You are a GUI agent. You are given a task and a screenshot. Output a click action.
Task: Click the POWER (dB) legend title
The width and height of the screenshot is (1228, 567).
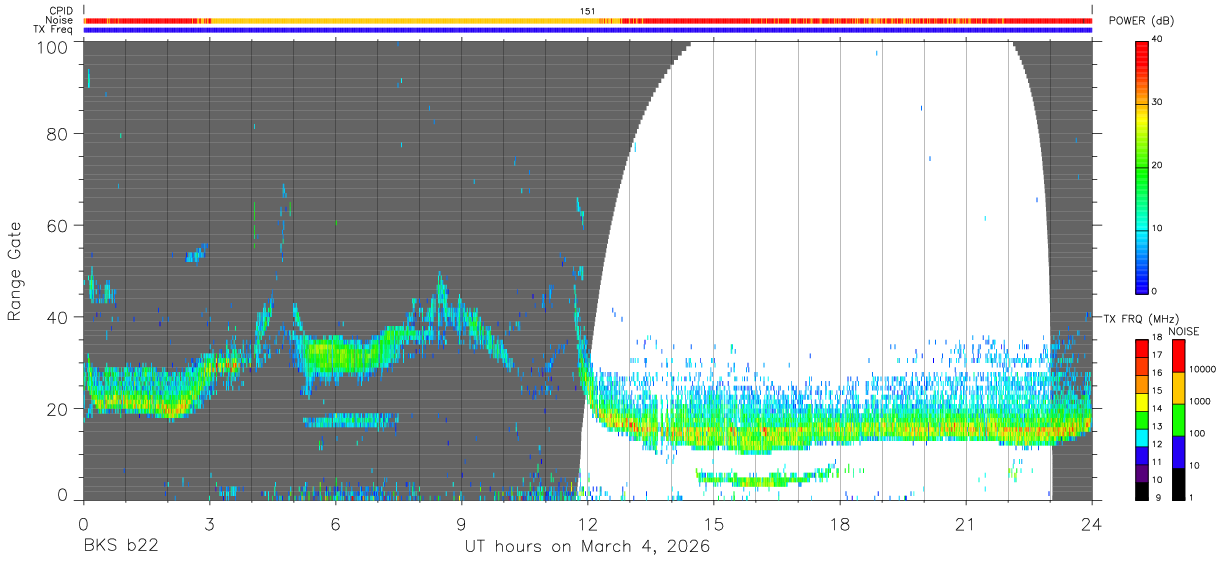click(1142, 21)
